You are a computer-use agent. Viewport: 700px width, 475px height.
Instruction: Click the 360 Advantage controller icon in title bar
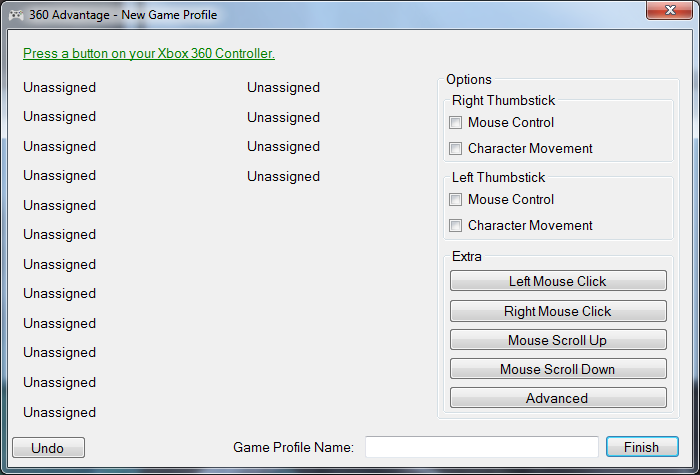(16, 15)
